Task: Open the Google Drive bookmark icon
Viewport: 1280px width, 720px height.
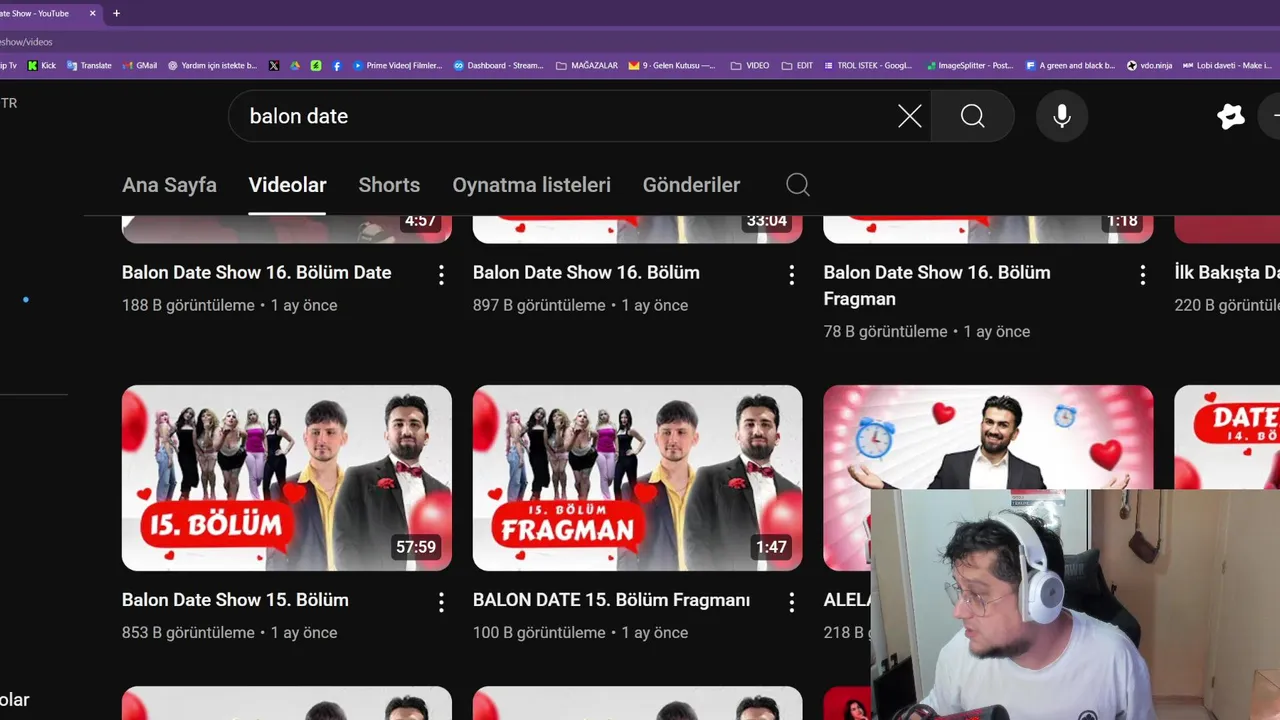Action: [295, 65]
